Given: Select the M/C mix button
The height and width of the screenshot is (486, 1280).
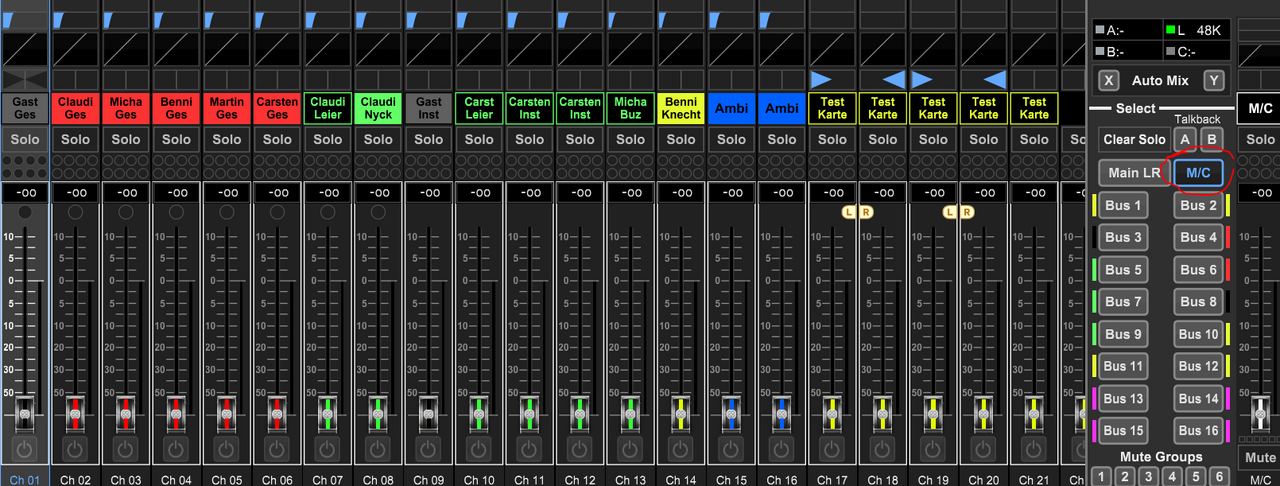Looking at the screenshot, I should click(x=1198, y=173).
